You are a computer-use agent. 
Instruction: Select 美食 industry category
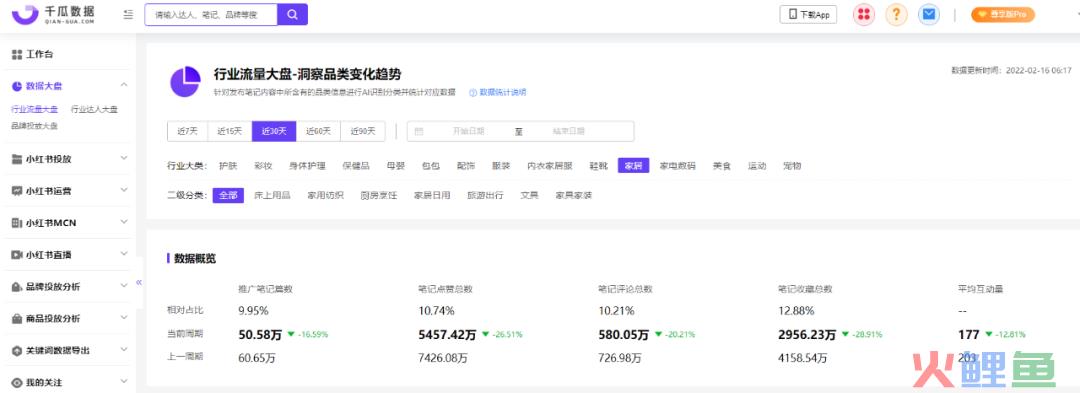(x=722, y=166)
